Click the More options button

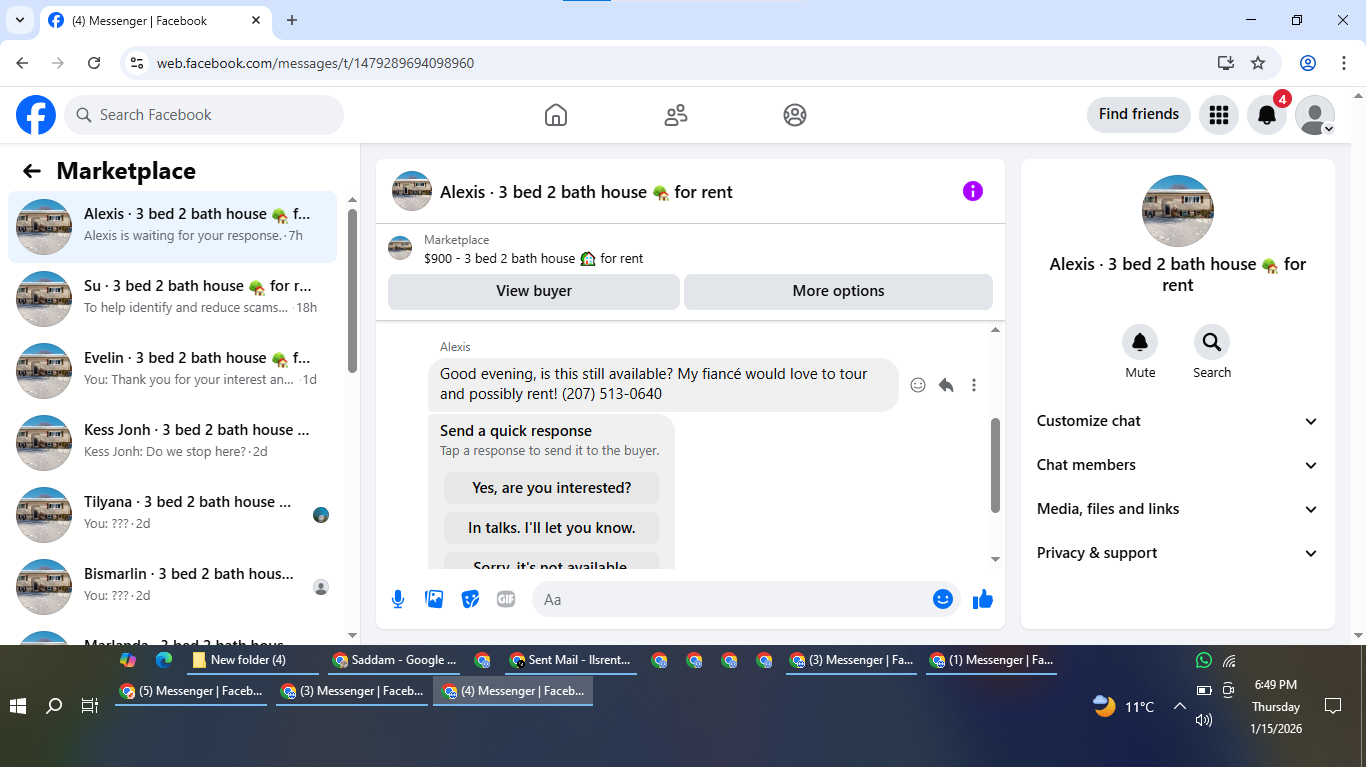click(x=838, y=291)
